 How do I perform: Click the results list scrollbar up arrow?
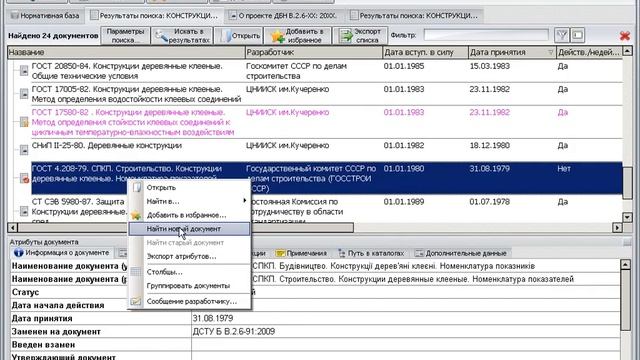pyautogui.click(x=627, y=51)
